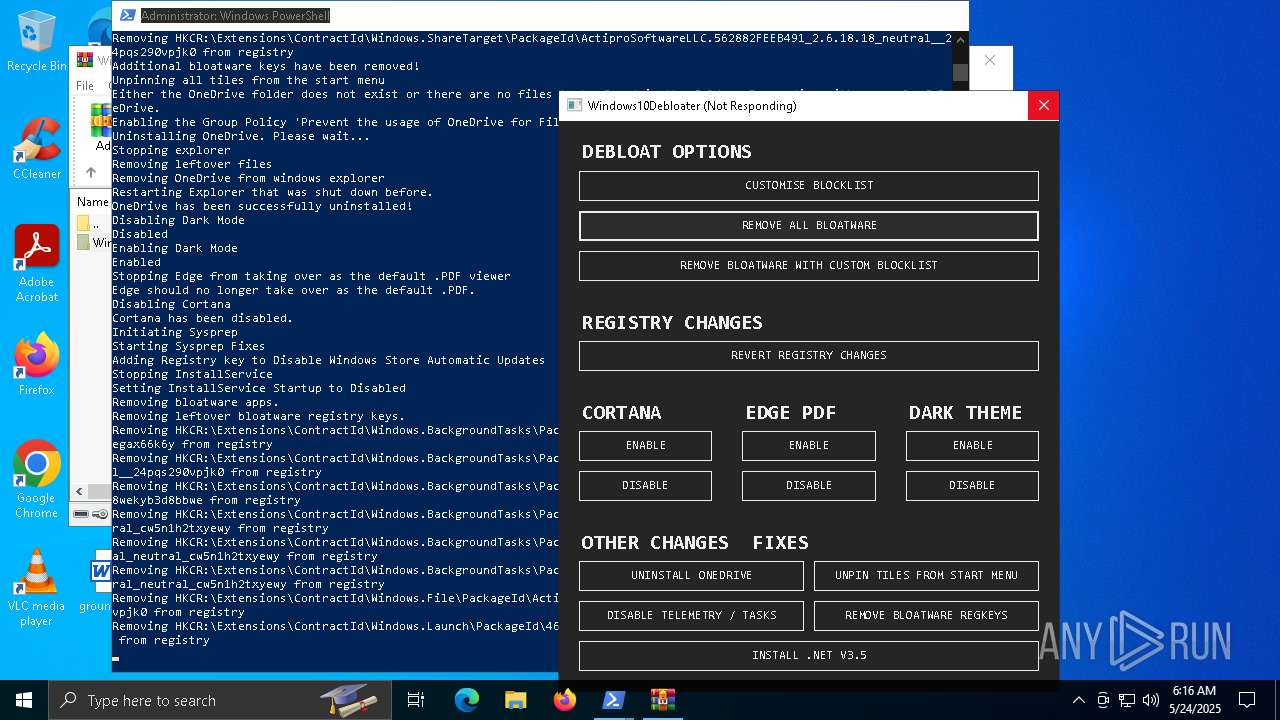Open File Explorer from the taskbar
The width and height of the screenshot is (1280, 720).
pyautogui.click(x=515, y=700)
